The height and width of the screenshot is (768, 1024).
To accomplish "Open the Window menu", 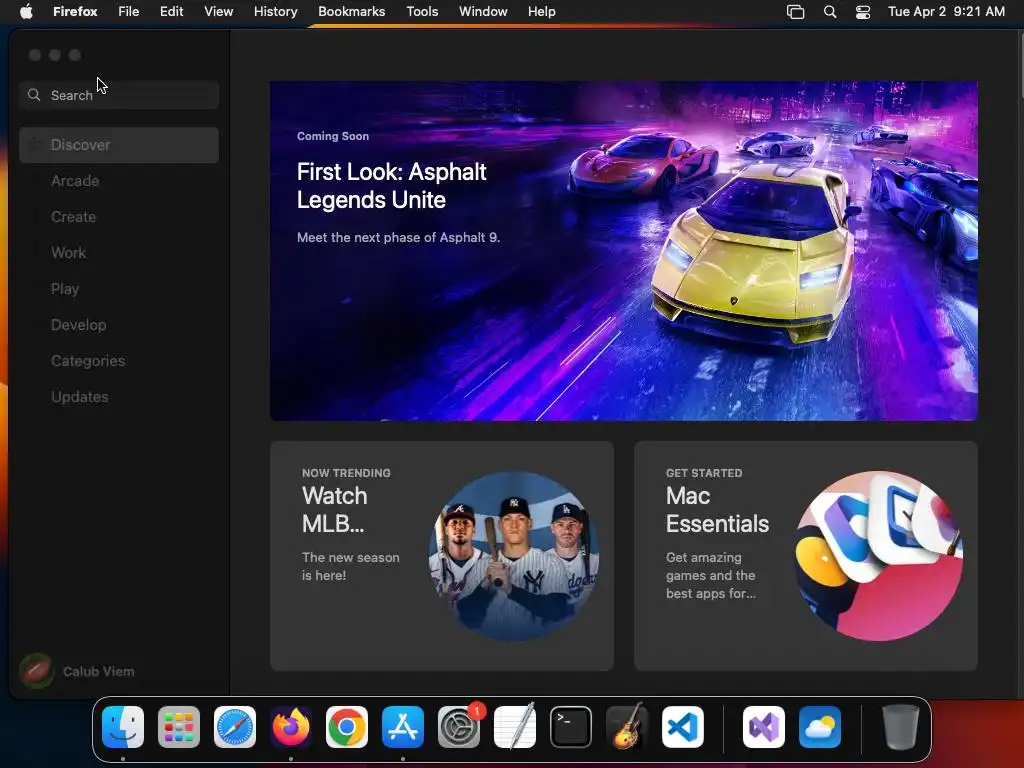I will tap(483, 12).
